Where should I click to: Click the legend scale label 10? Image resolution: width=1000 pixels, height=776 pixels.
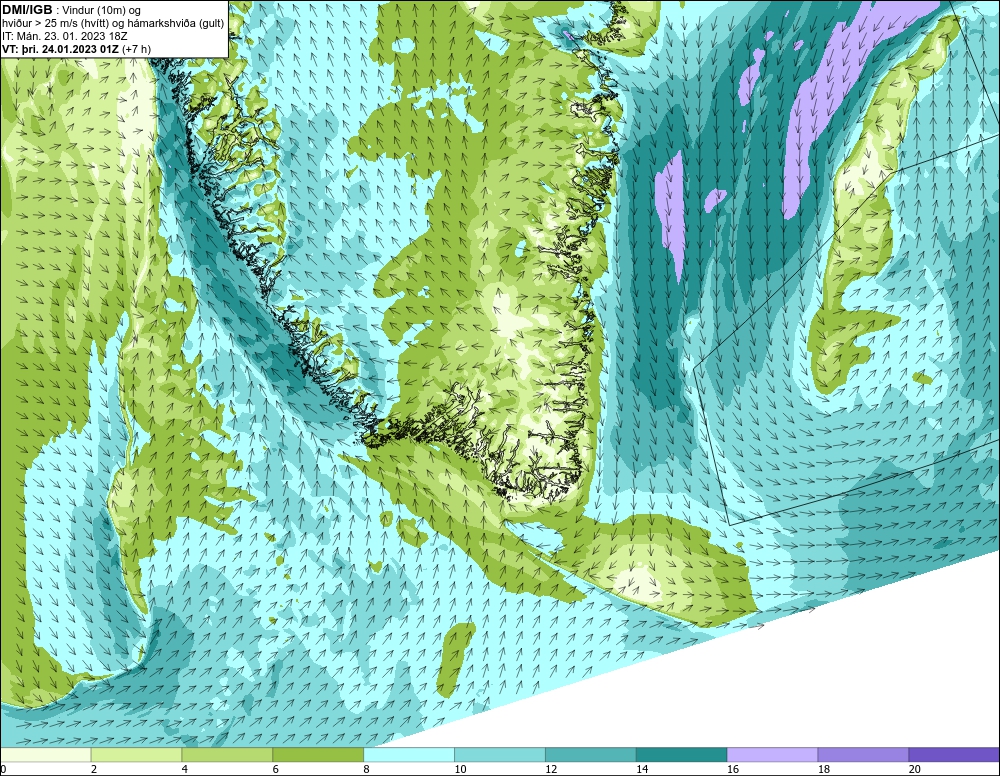tap(460, 770)
